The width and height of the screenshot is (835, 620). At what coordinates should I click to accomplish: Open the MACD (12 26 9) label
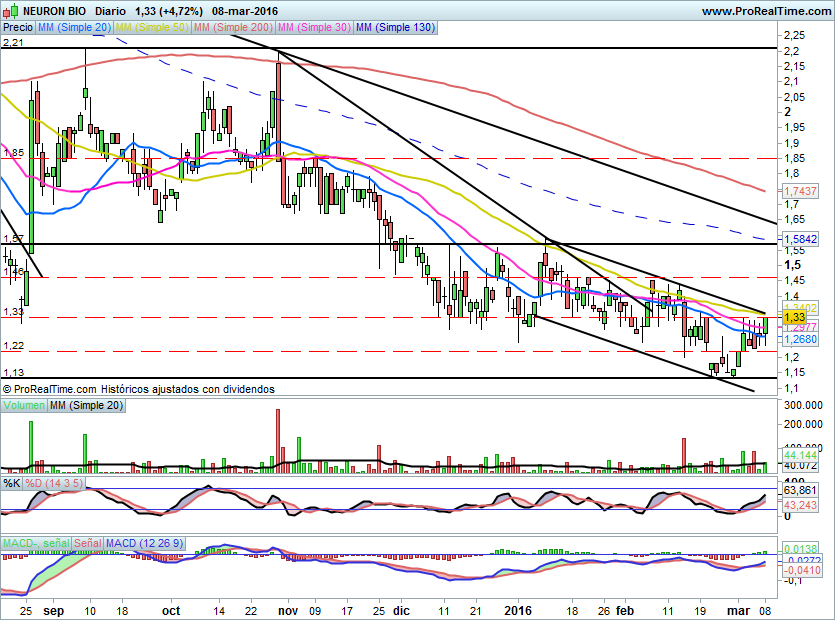point(146,543)
